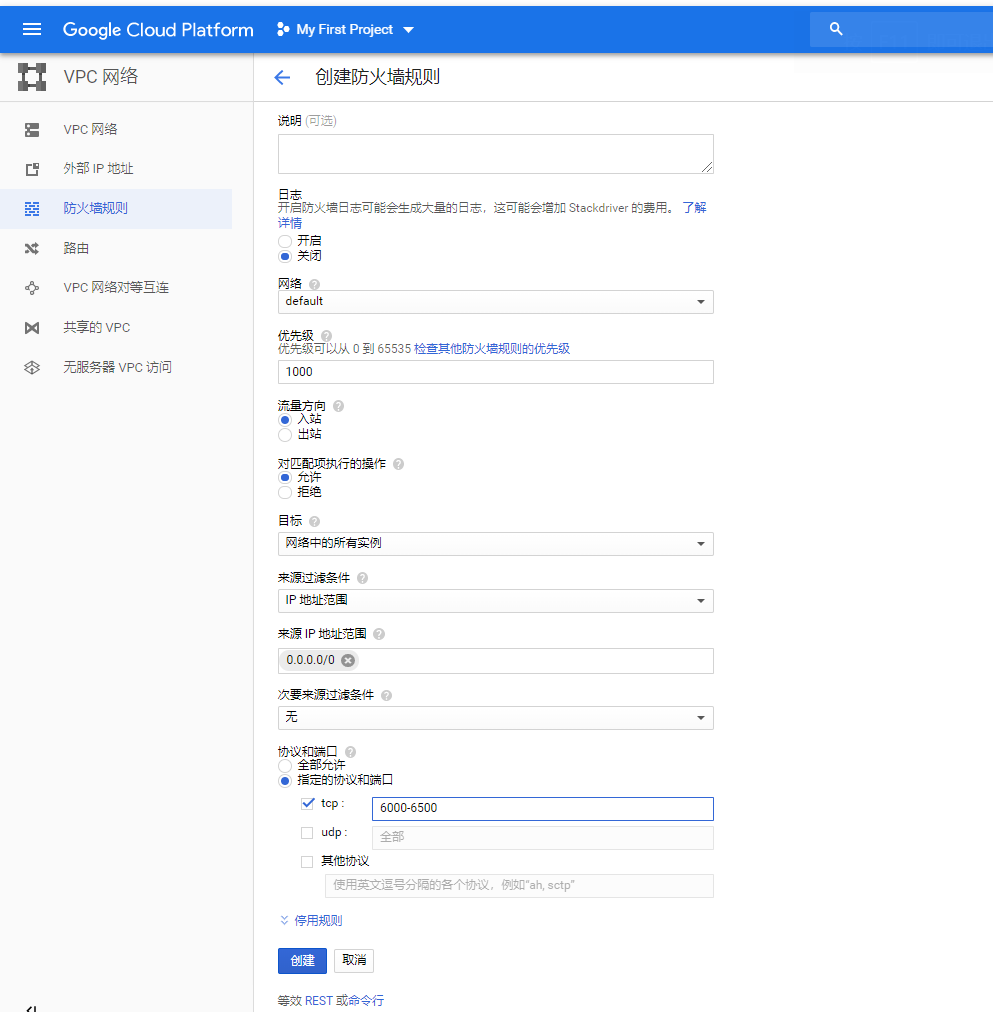993x1012 pixels.
Task: Click the 防火墙规则 sidebar icon
Action: 32,208
